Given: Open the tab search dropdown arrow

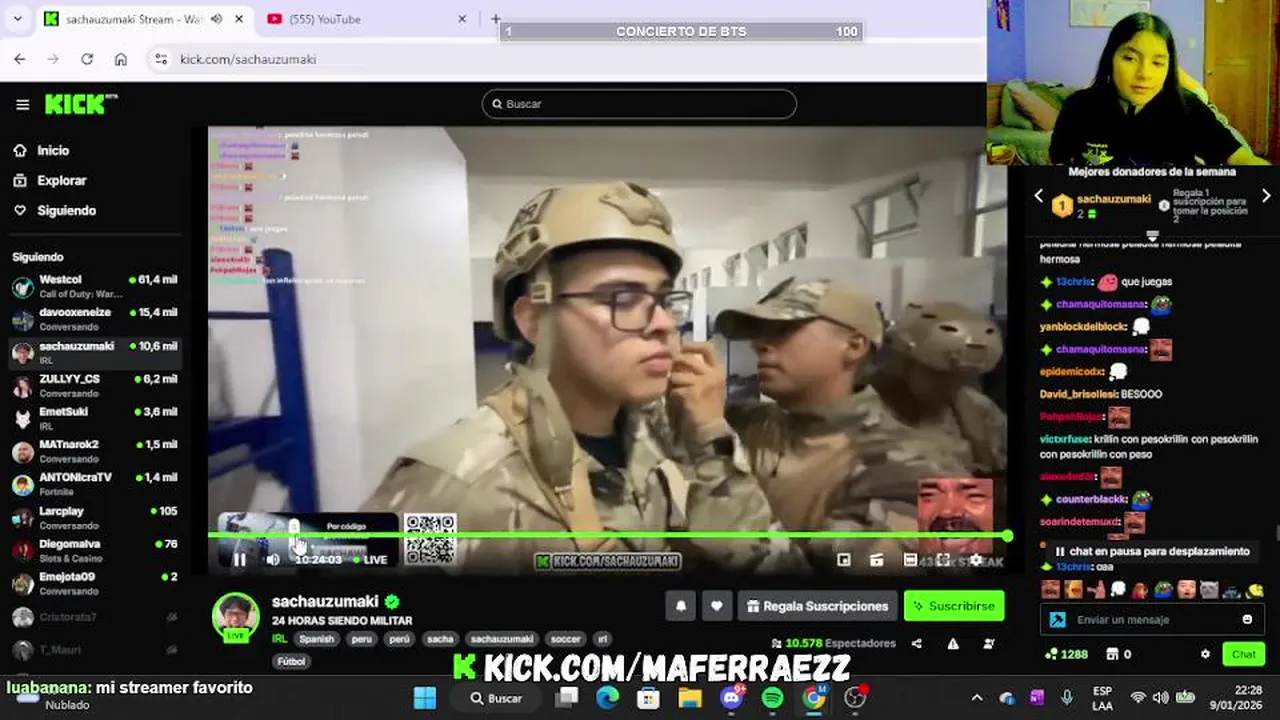Looking at the screenshot, I should 17,19.
